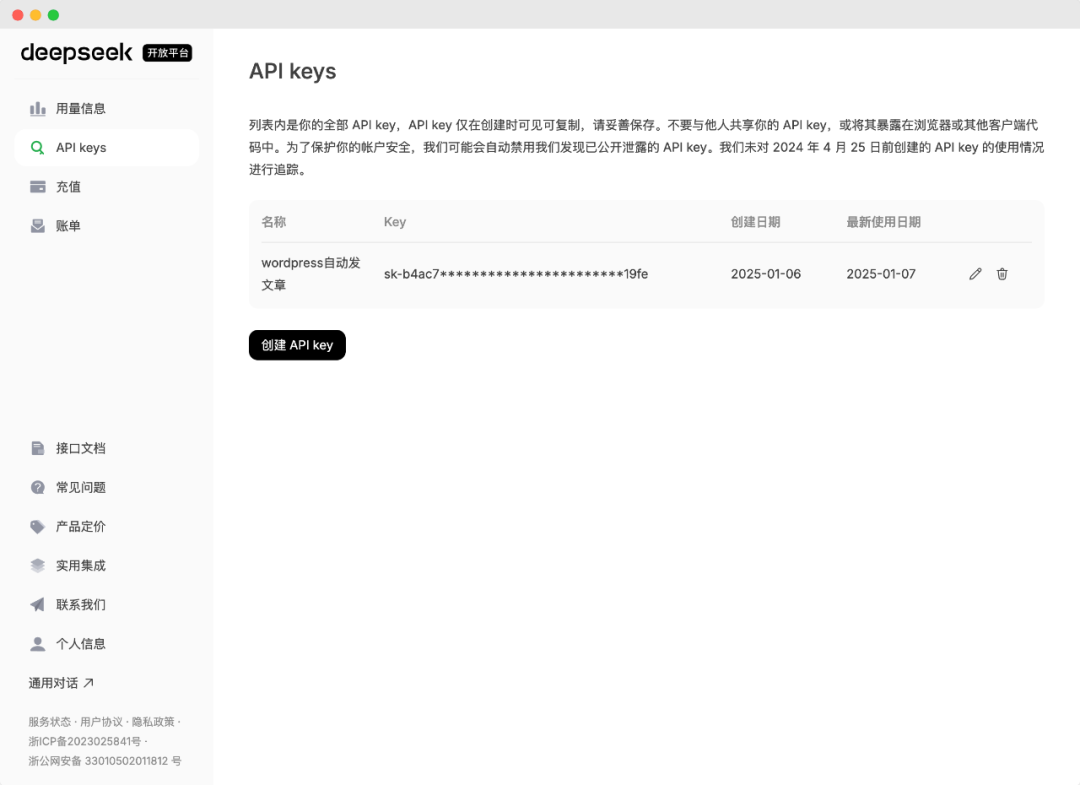Close the window with the red button
Screen dimensions: 1080x785
[18, 14]
